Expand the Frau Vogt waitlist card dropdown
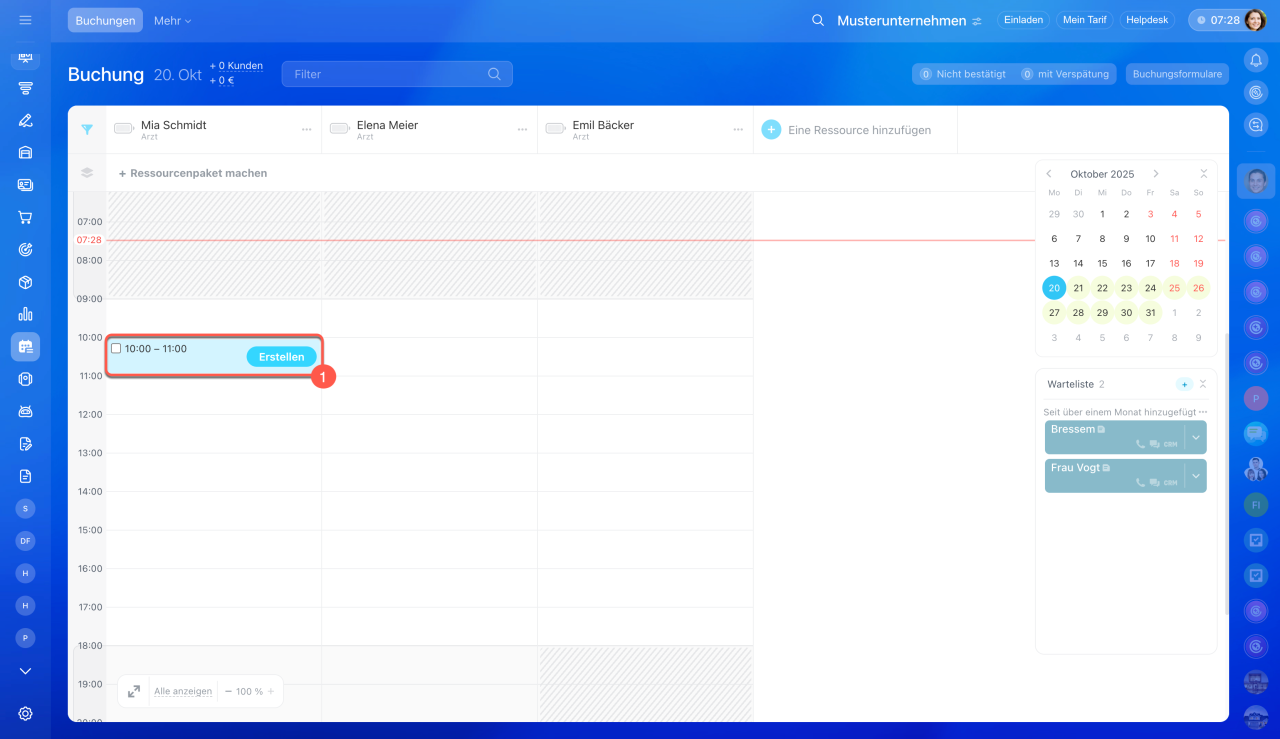 [1196, 476]
